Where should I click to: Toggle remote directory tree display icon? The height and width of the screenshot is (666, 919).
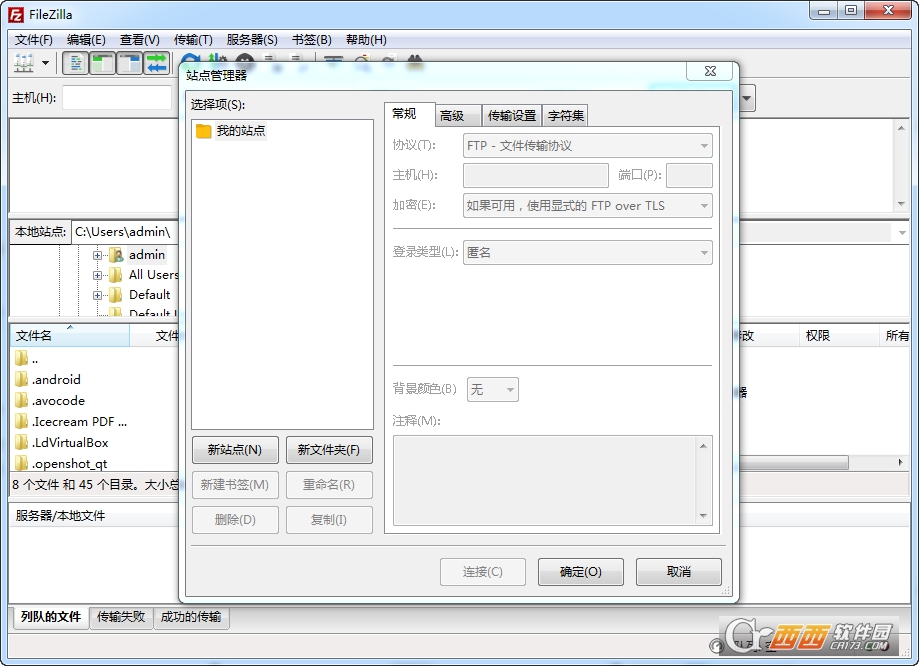click(129, 63)
